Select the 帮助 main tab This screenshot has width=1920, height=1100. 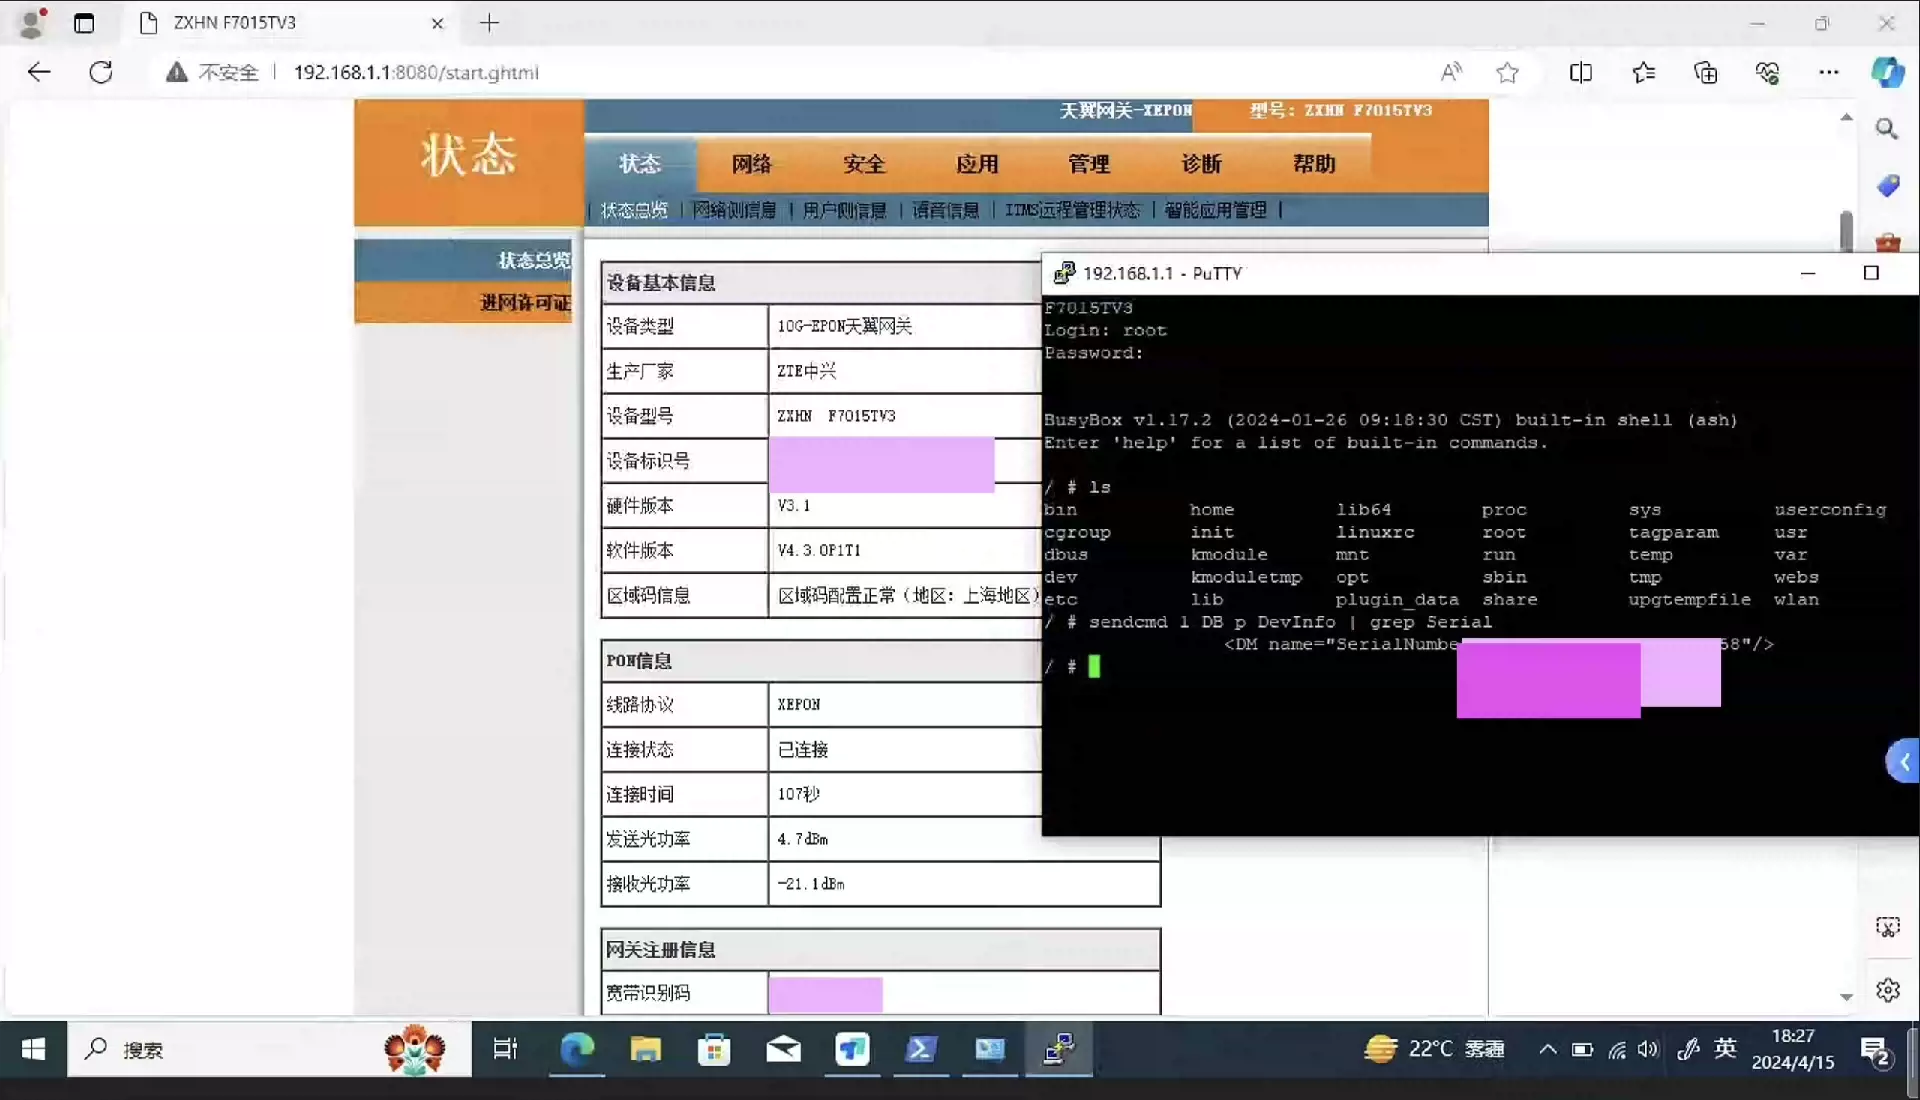click(1314, 164)
